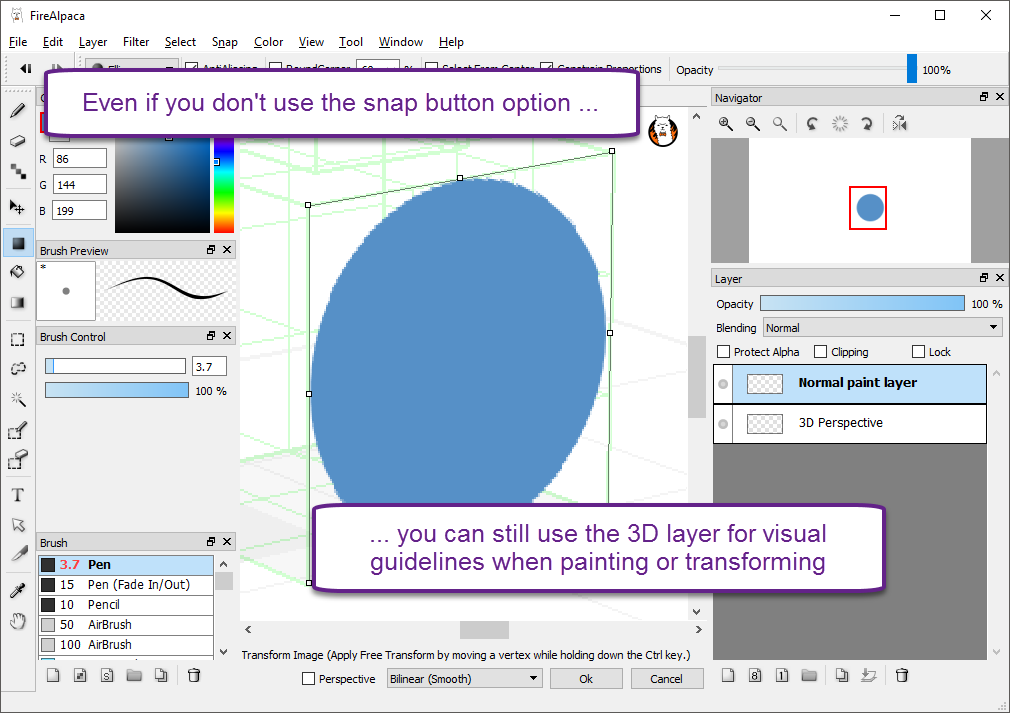Select the Hand tool
Screen dimensions: 1010x713
pos(18,621)
